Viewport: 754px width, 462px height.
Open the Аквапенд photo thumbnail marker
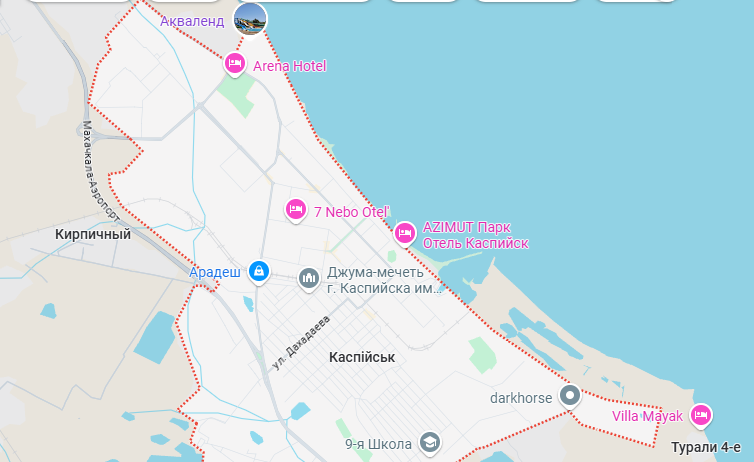pyautogui.click(x=250, y=19)
